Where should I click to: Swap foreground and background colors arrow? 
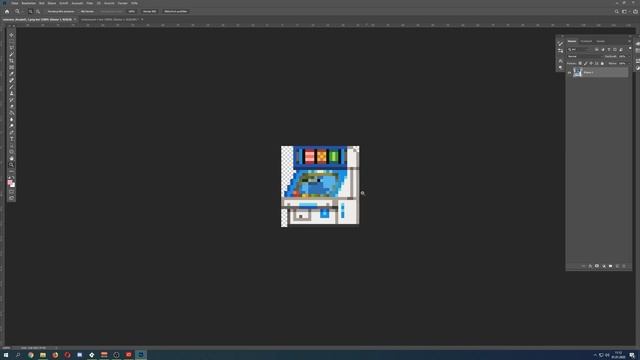click(14, 177)
